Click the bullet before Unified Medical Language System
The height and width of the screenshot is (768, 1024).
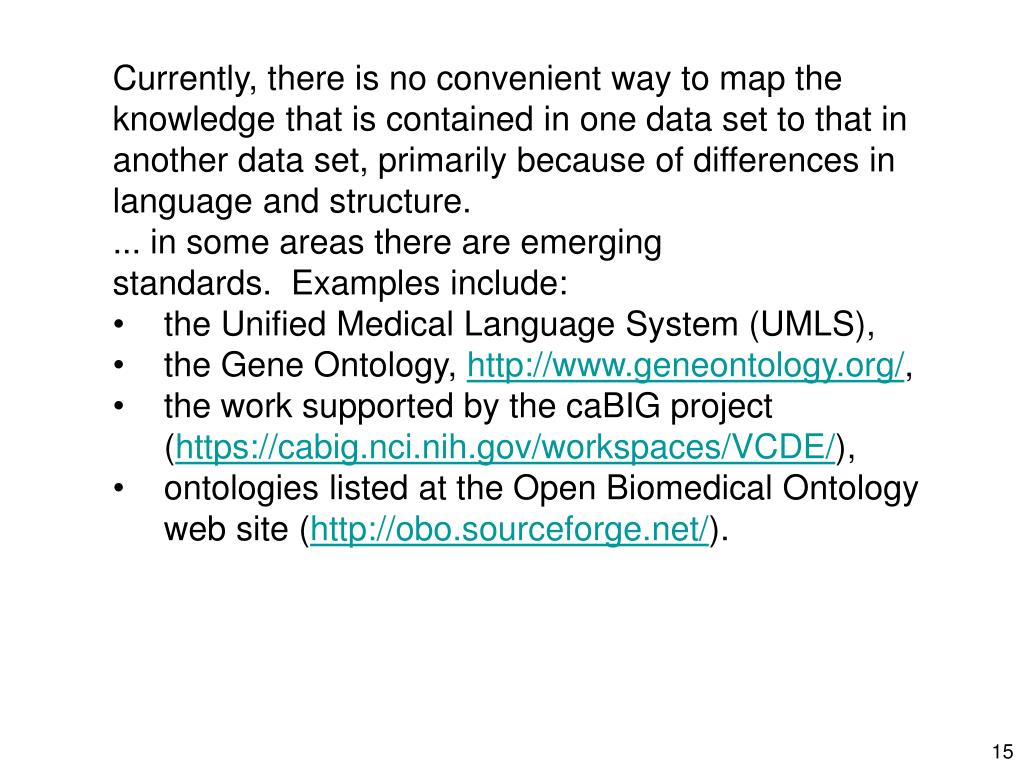coord(118,325)
